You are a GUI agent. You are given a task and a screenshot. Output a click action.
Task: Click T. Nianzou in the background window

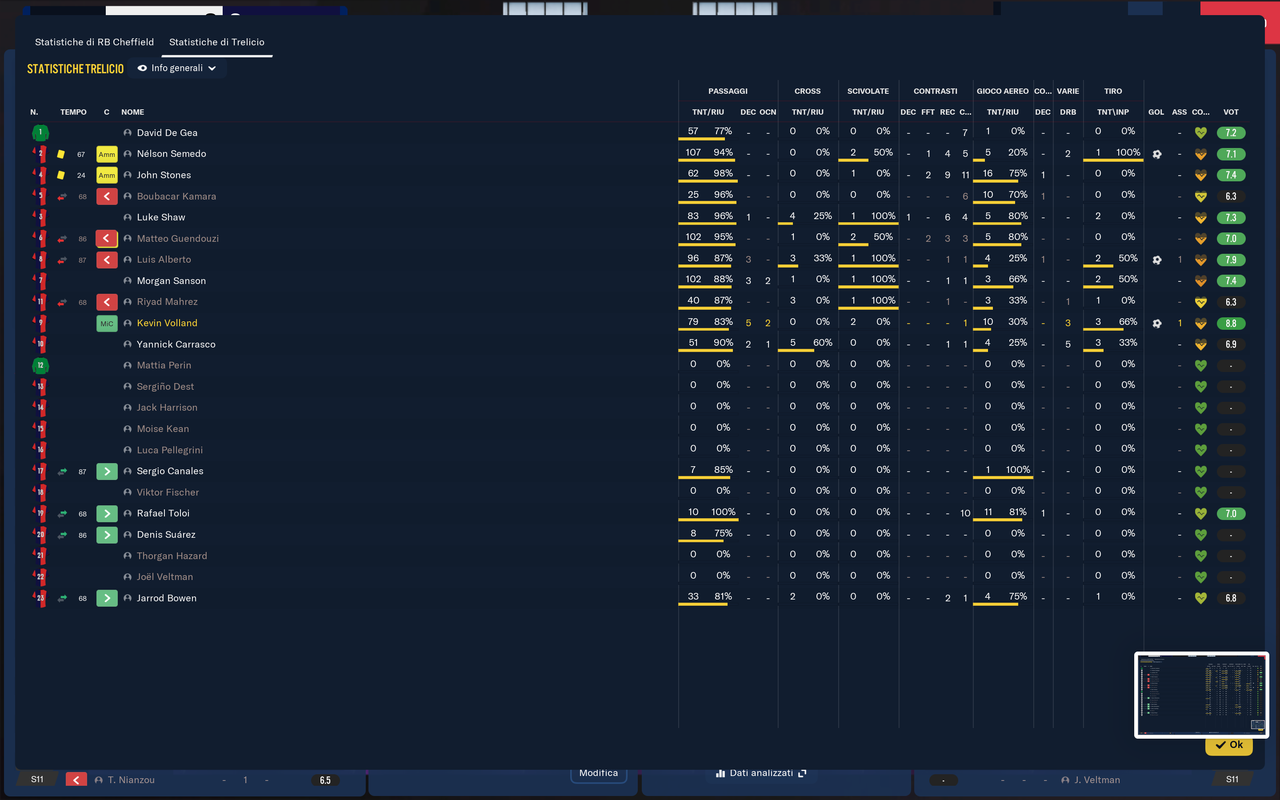pyautogui.click(x=131, y=780)
